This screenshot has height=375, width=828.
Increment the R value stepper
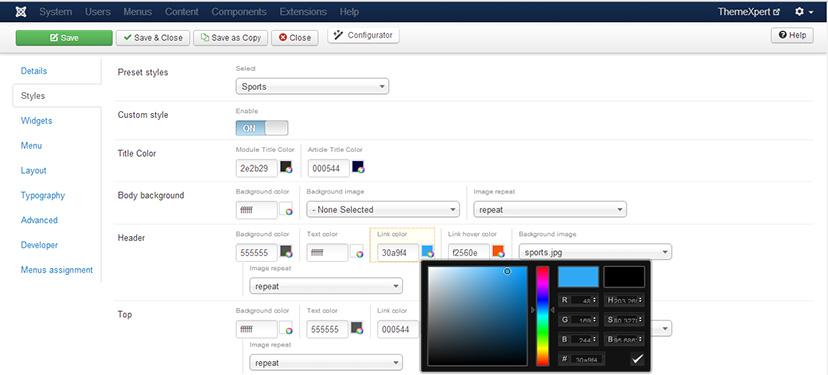[595, 298]
